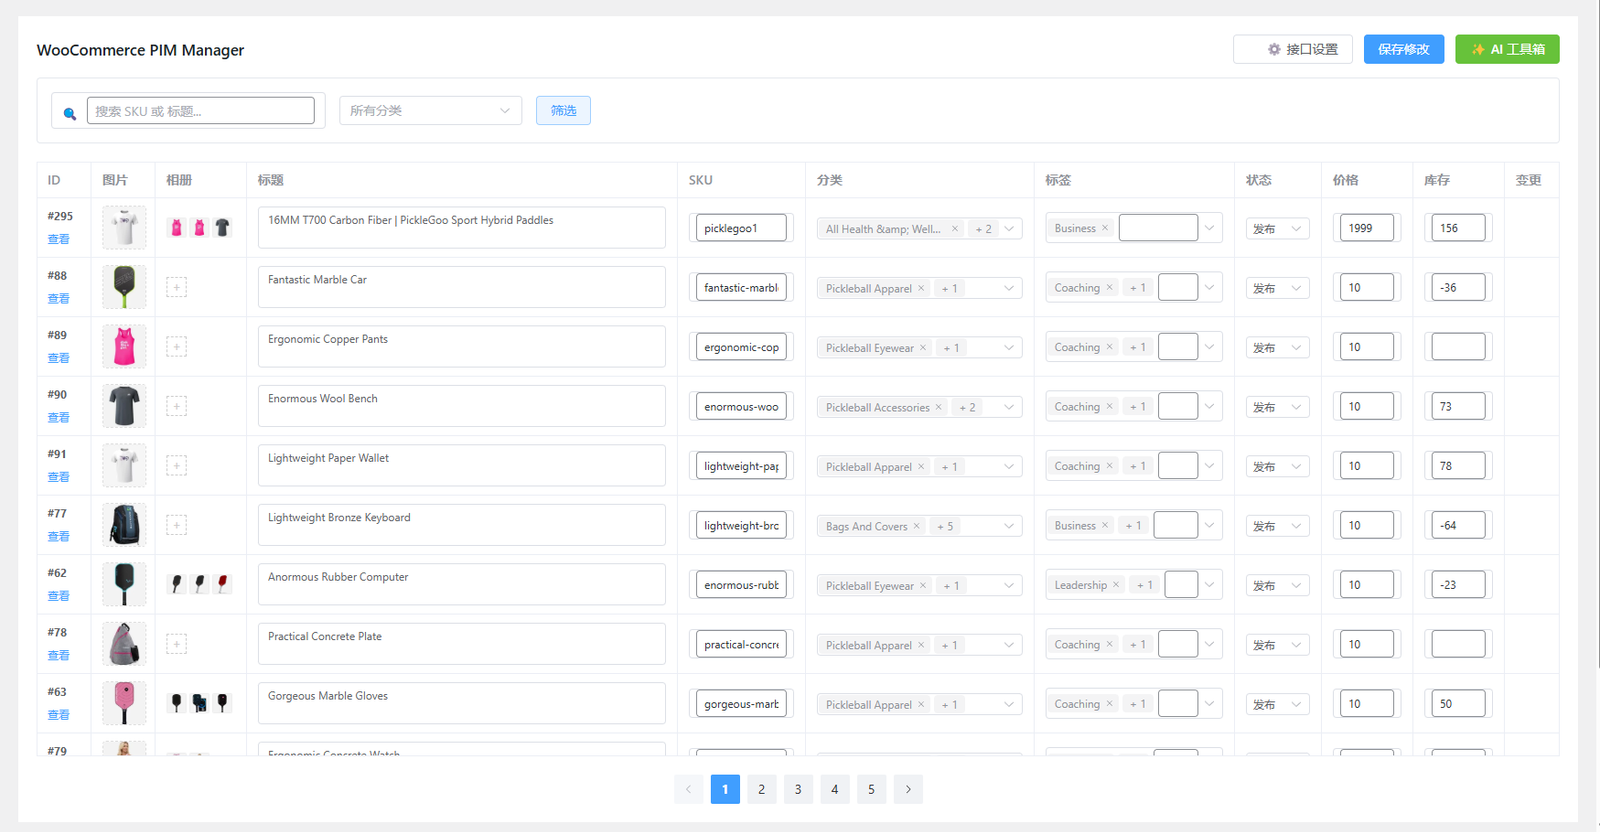This screenshot has width=1600, height=832.
Task: Open the AI 工具箱 toolbox
Action: [x=1507, y=49]
